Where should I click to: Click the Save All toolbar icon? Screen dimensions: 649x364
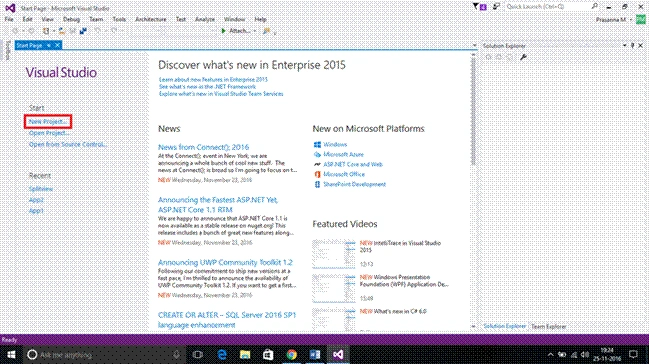83,31
